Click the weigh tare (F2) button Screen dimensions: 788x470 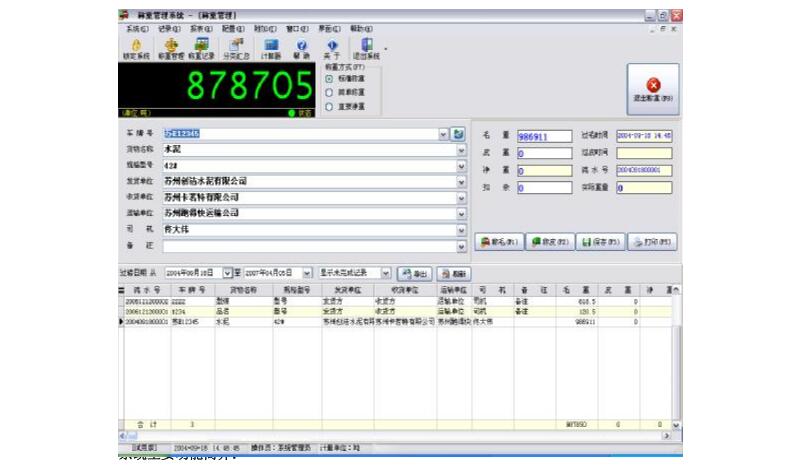tap(550, 242)
